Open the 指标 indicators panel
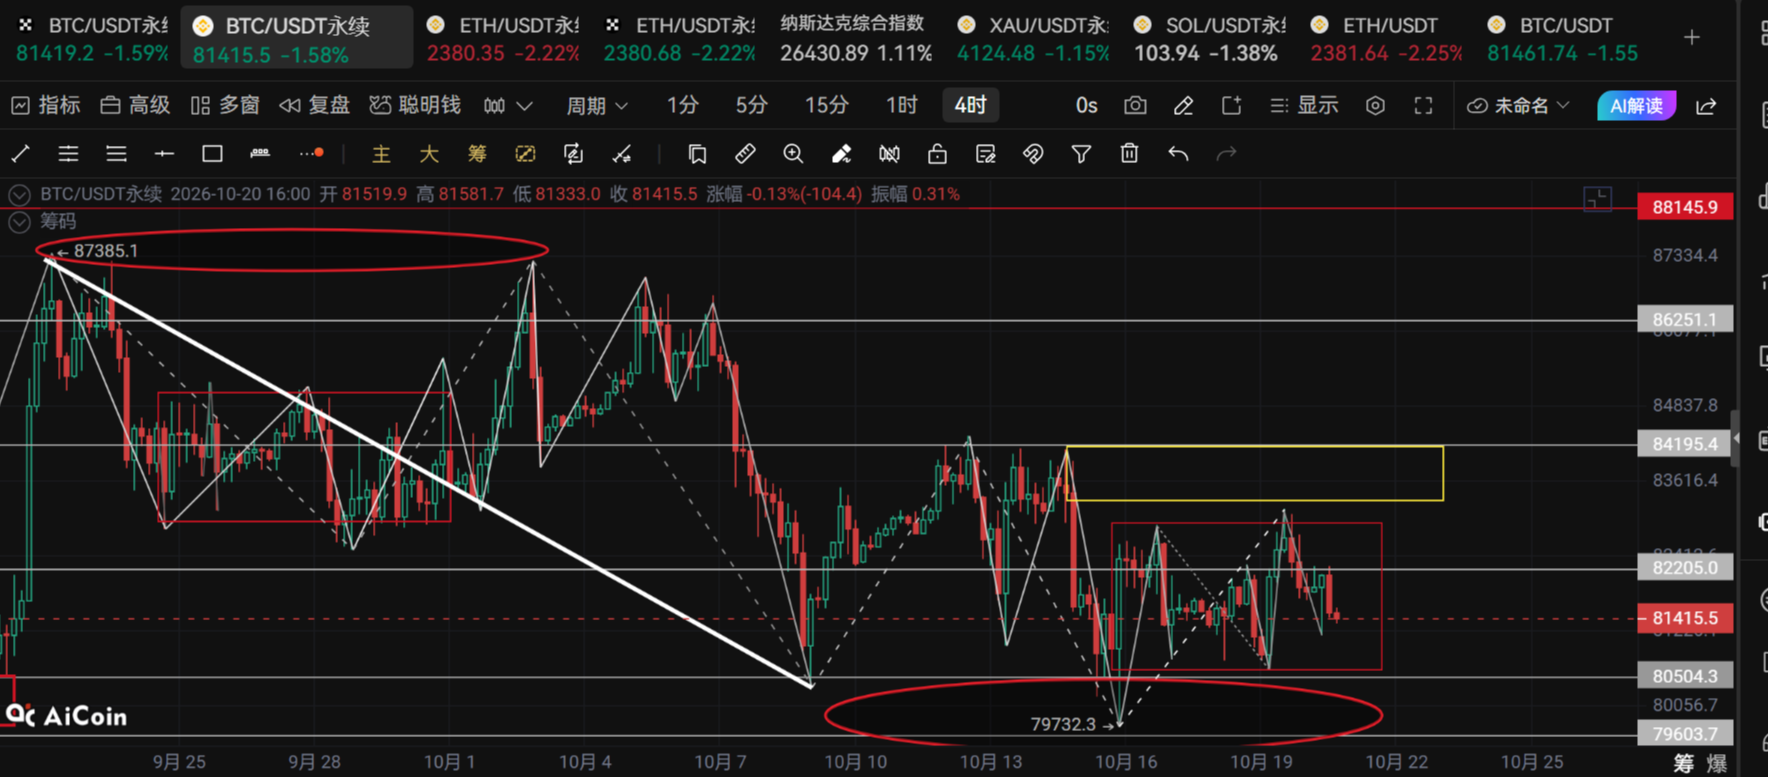The height and width of the screenshot is (777, 1768). (x=46, y=106)
